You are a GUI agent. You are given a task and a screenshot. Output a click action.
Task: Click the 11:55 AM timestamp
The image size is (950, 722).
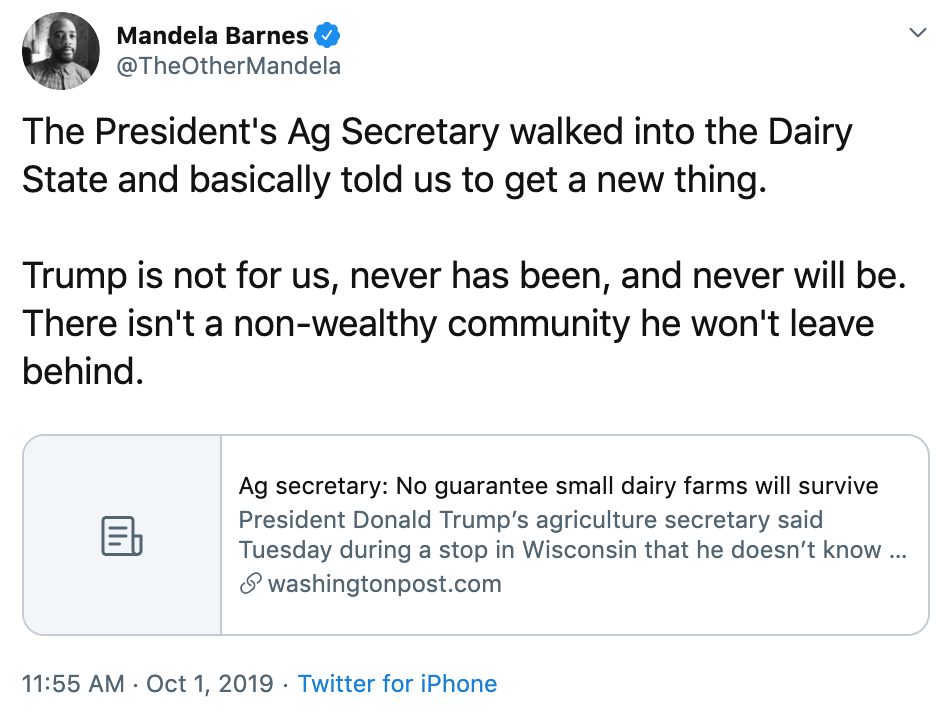[x=73, y=684]
